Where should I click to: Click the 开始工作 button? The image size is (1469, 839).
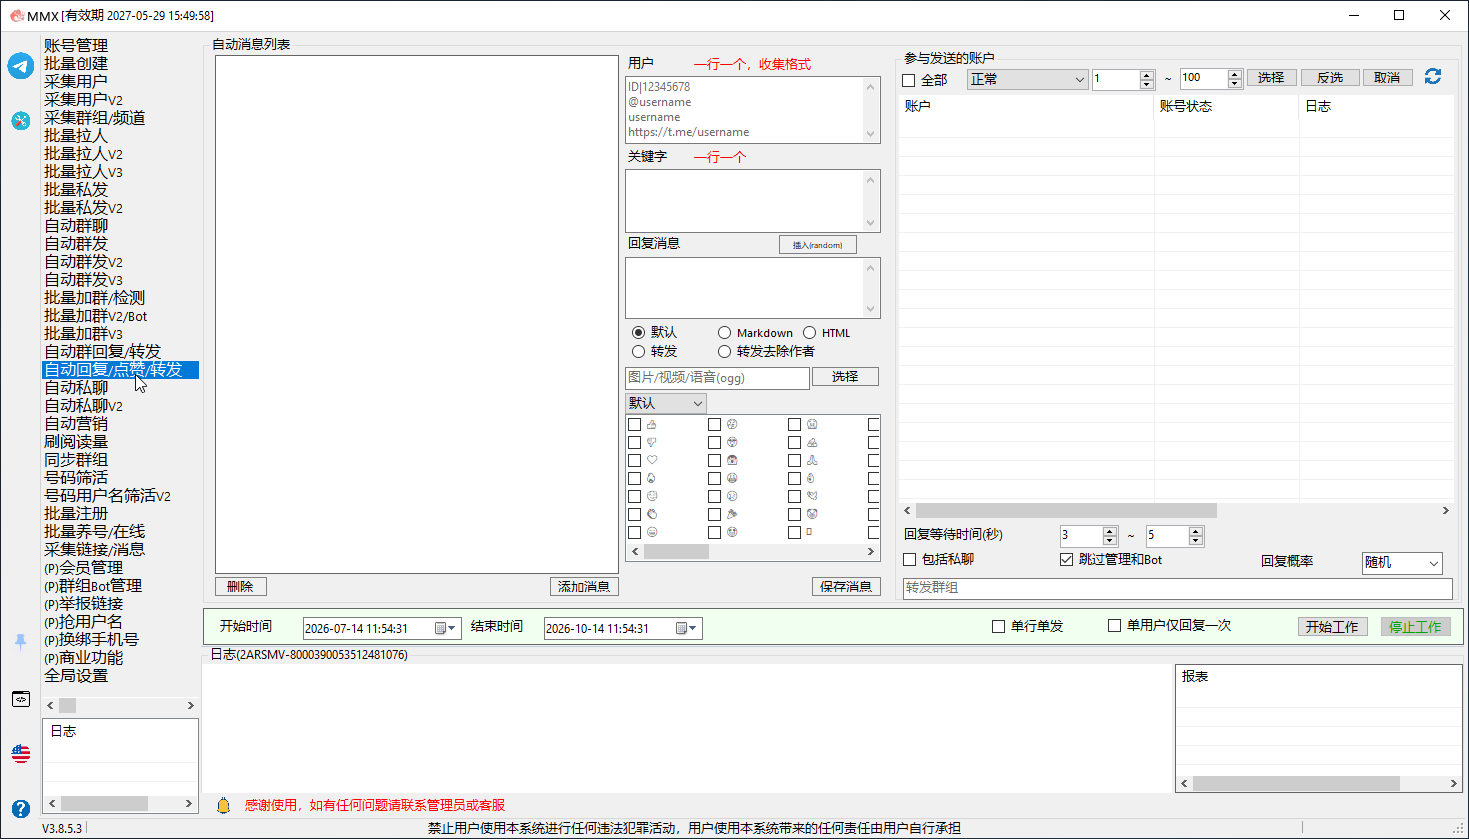[1332, 627]
